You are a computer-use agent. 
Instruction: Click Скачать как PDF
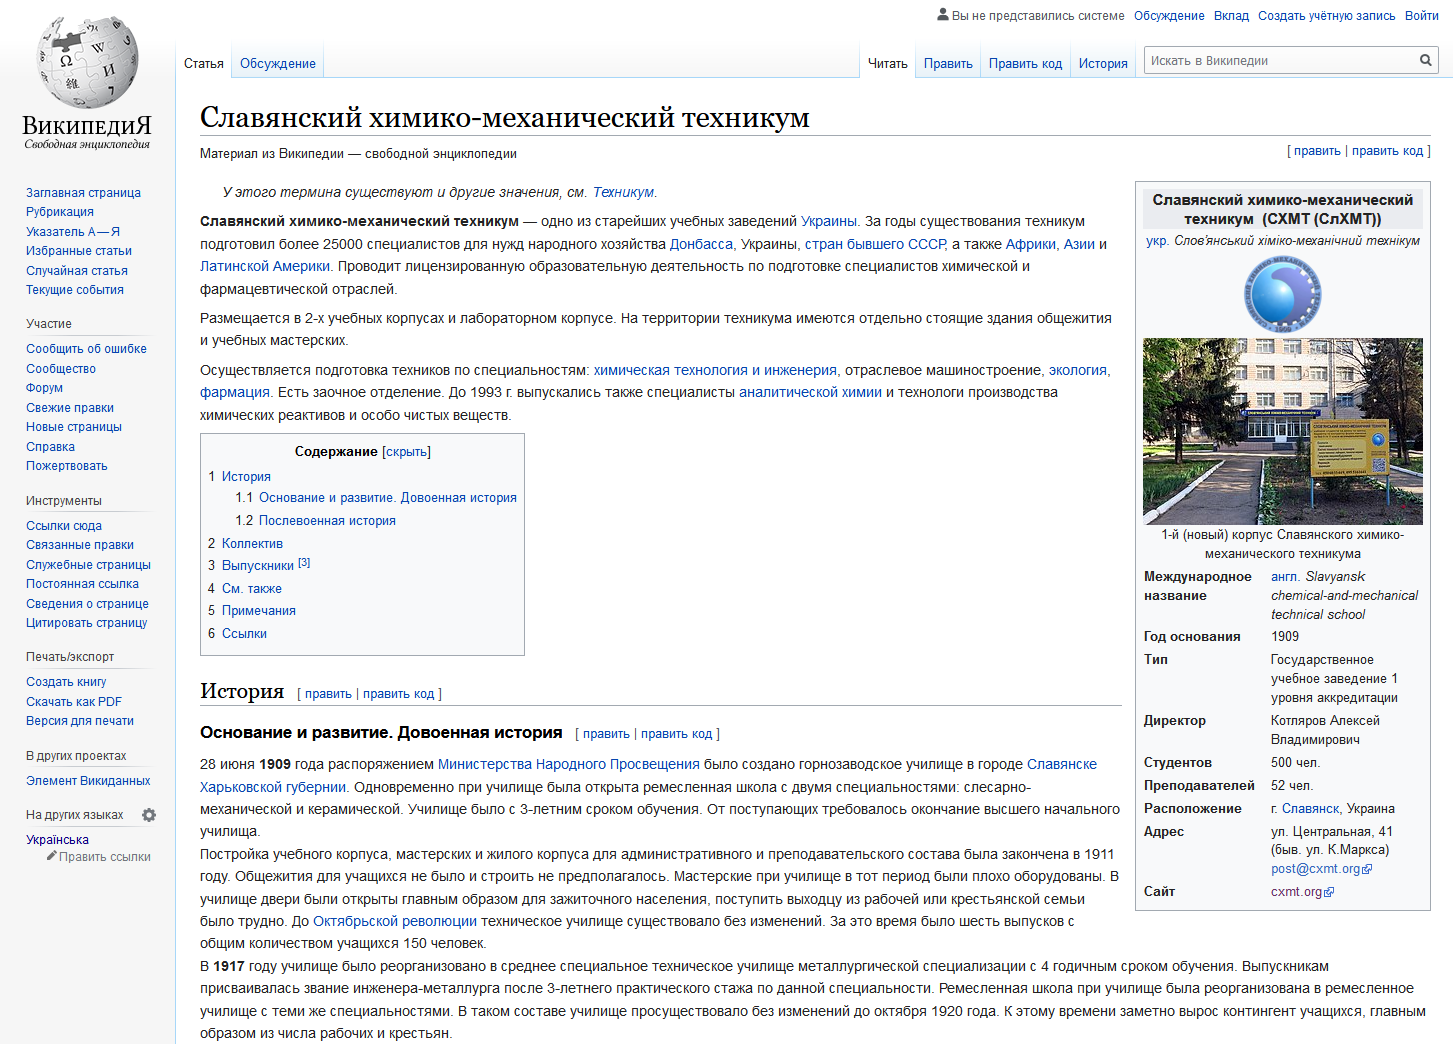[74, 702]
